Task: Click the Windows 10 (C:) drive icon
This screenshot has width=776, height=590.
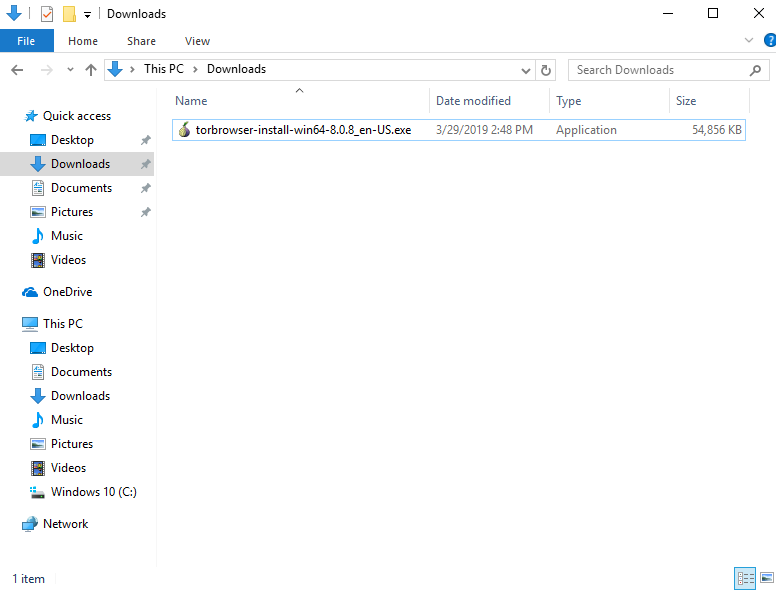Action: coord(38,492)
